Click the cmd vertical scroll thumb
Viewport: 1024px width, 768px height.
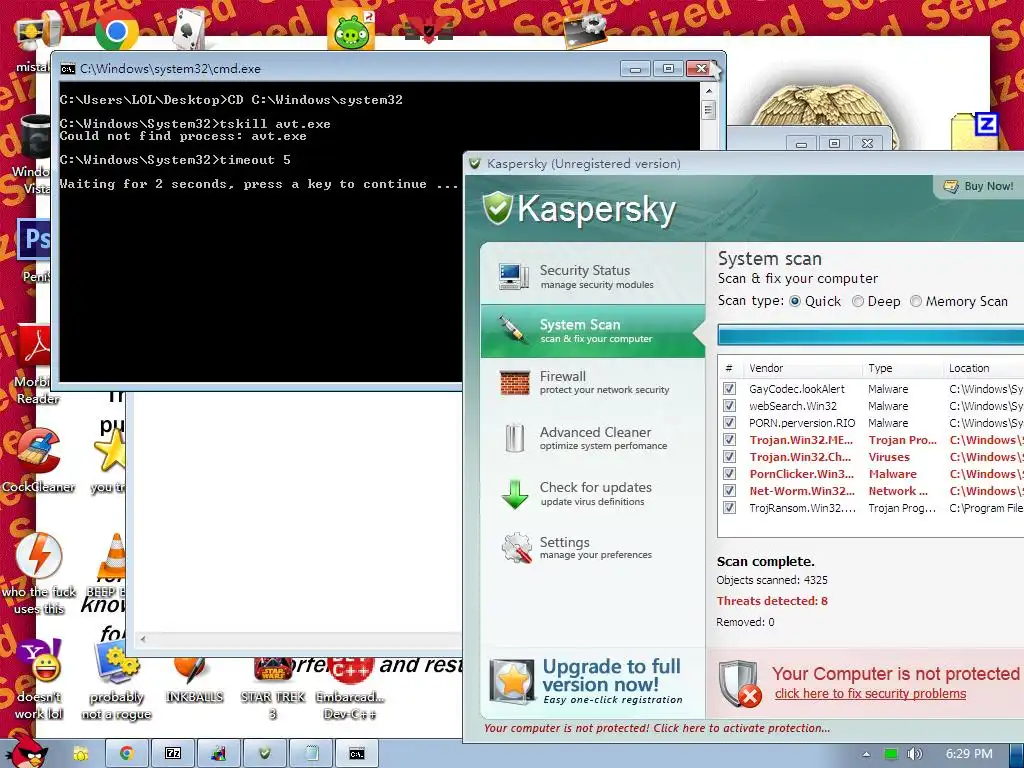[709, 109]
